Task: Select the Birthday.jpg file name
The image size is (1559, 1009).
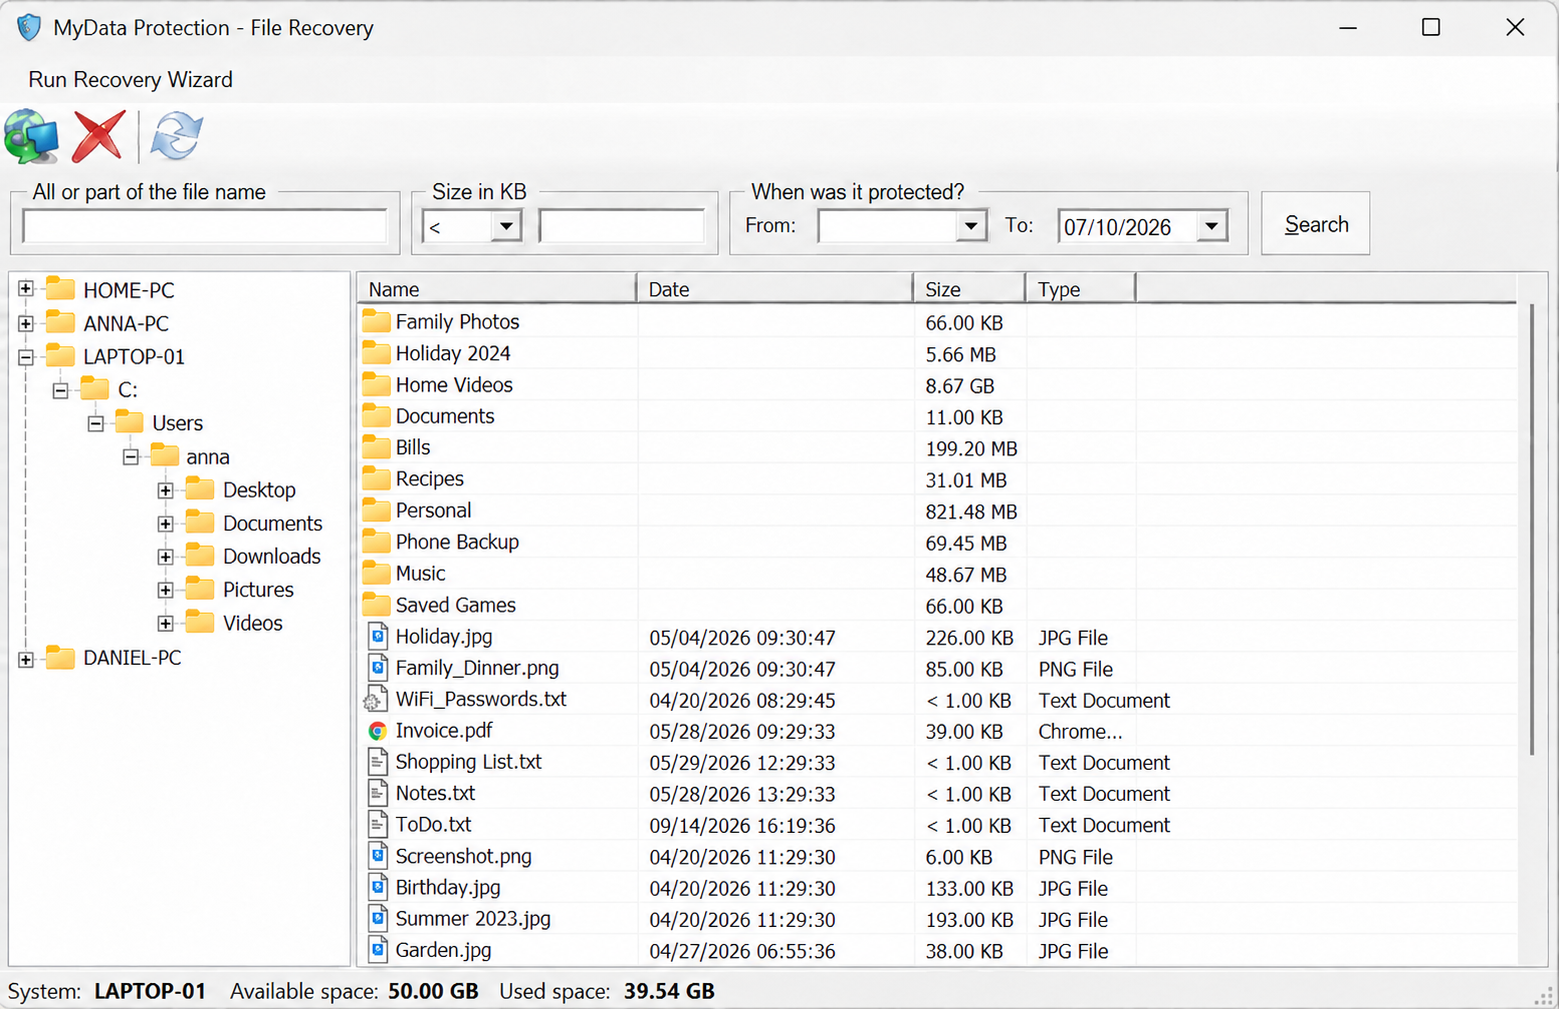Action: coord(448,888)
